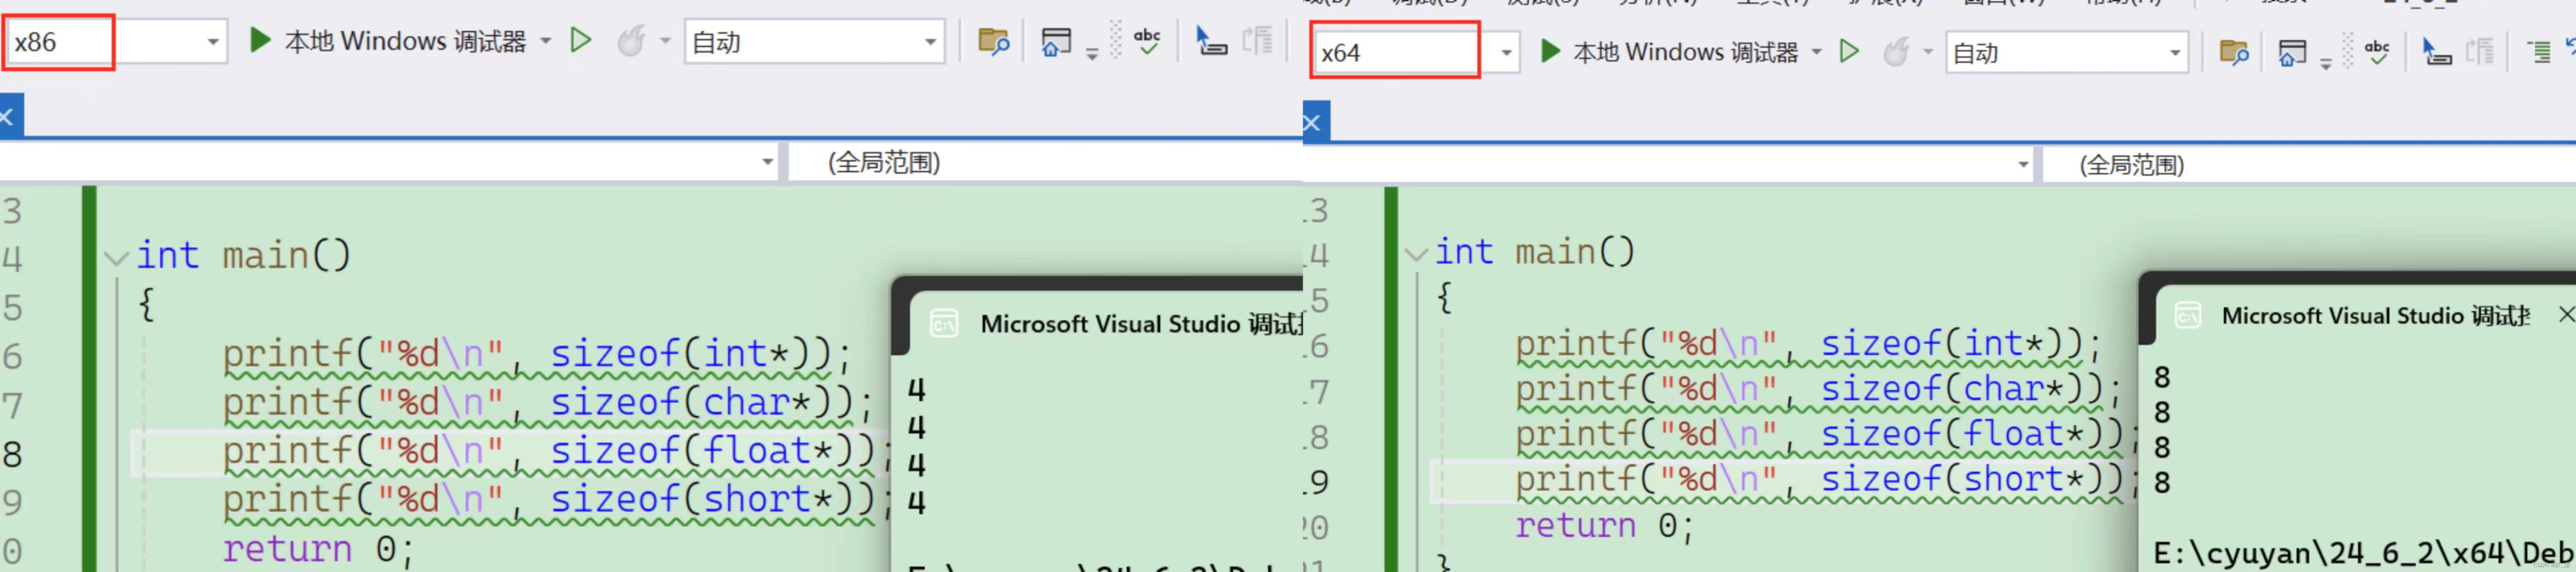Open toolbar overflow options in x64 window
The image size is (2576, 572).
(2326, 64)
